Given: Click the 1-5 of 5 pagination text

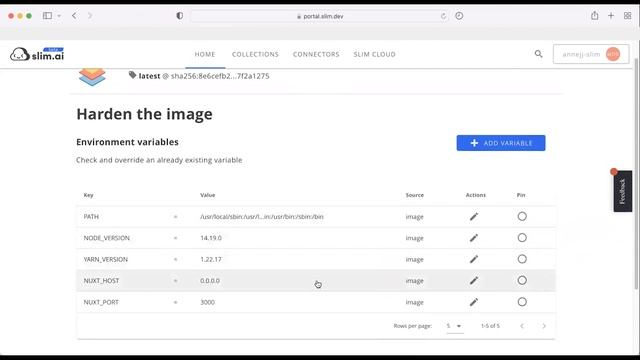Looking at the screenshot, I should point(490,326).
